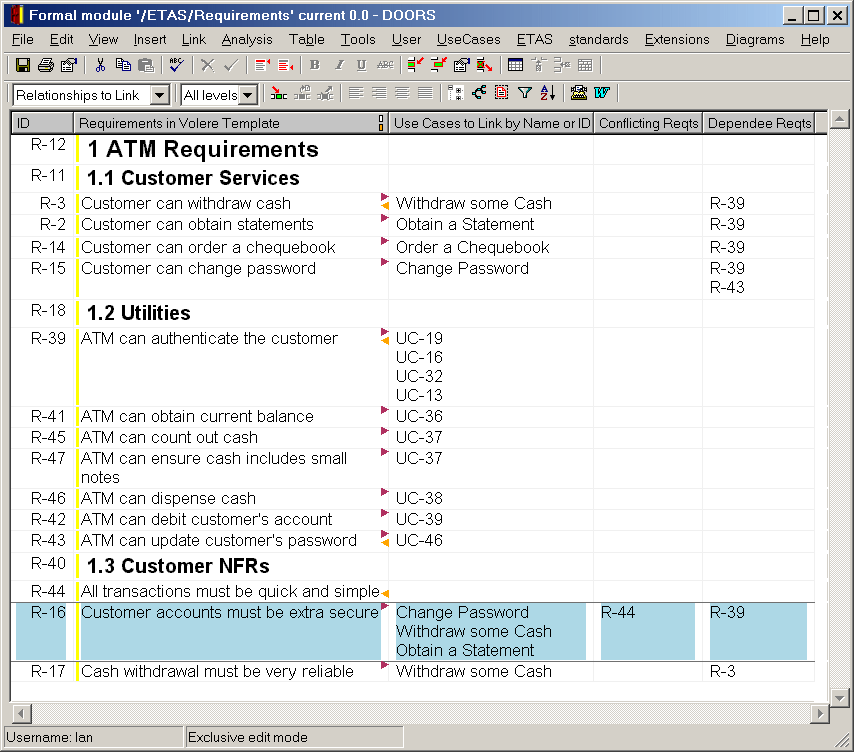Toggle right text alignment button
The height and width of the screenshot is (752, 854).
[x=379, y=93]
